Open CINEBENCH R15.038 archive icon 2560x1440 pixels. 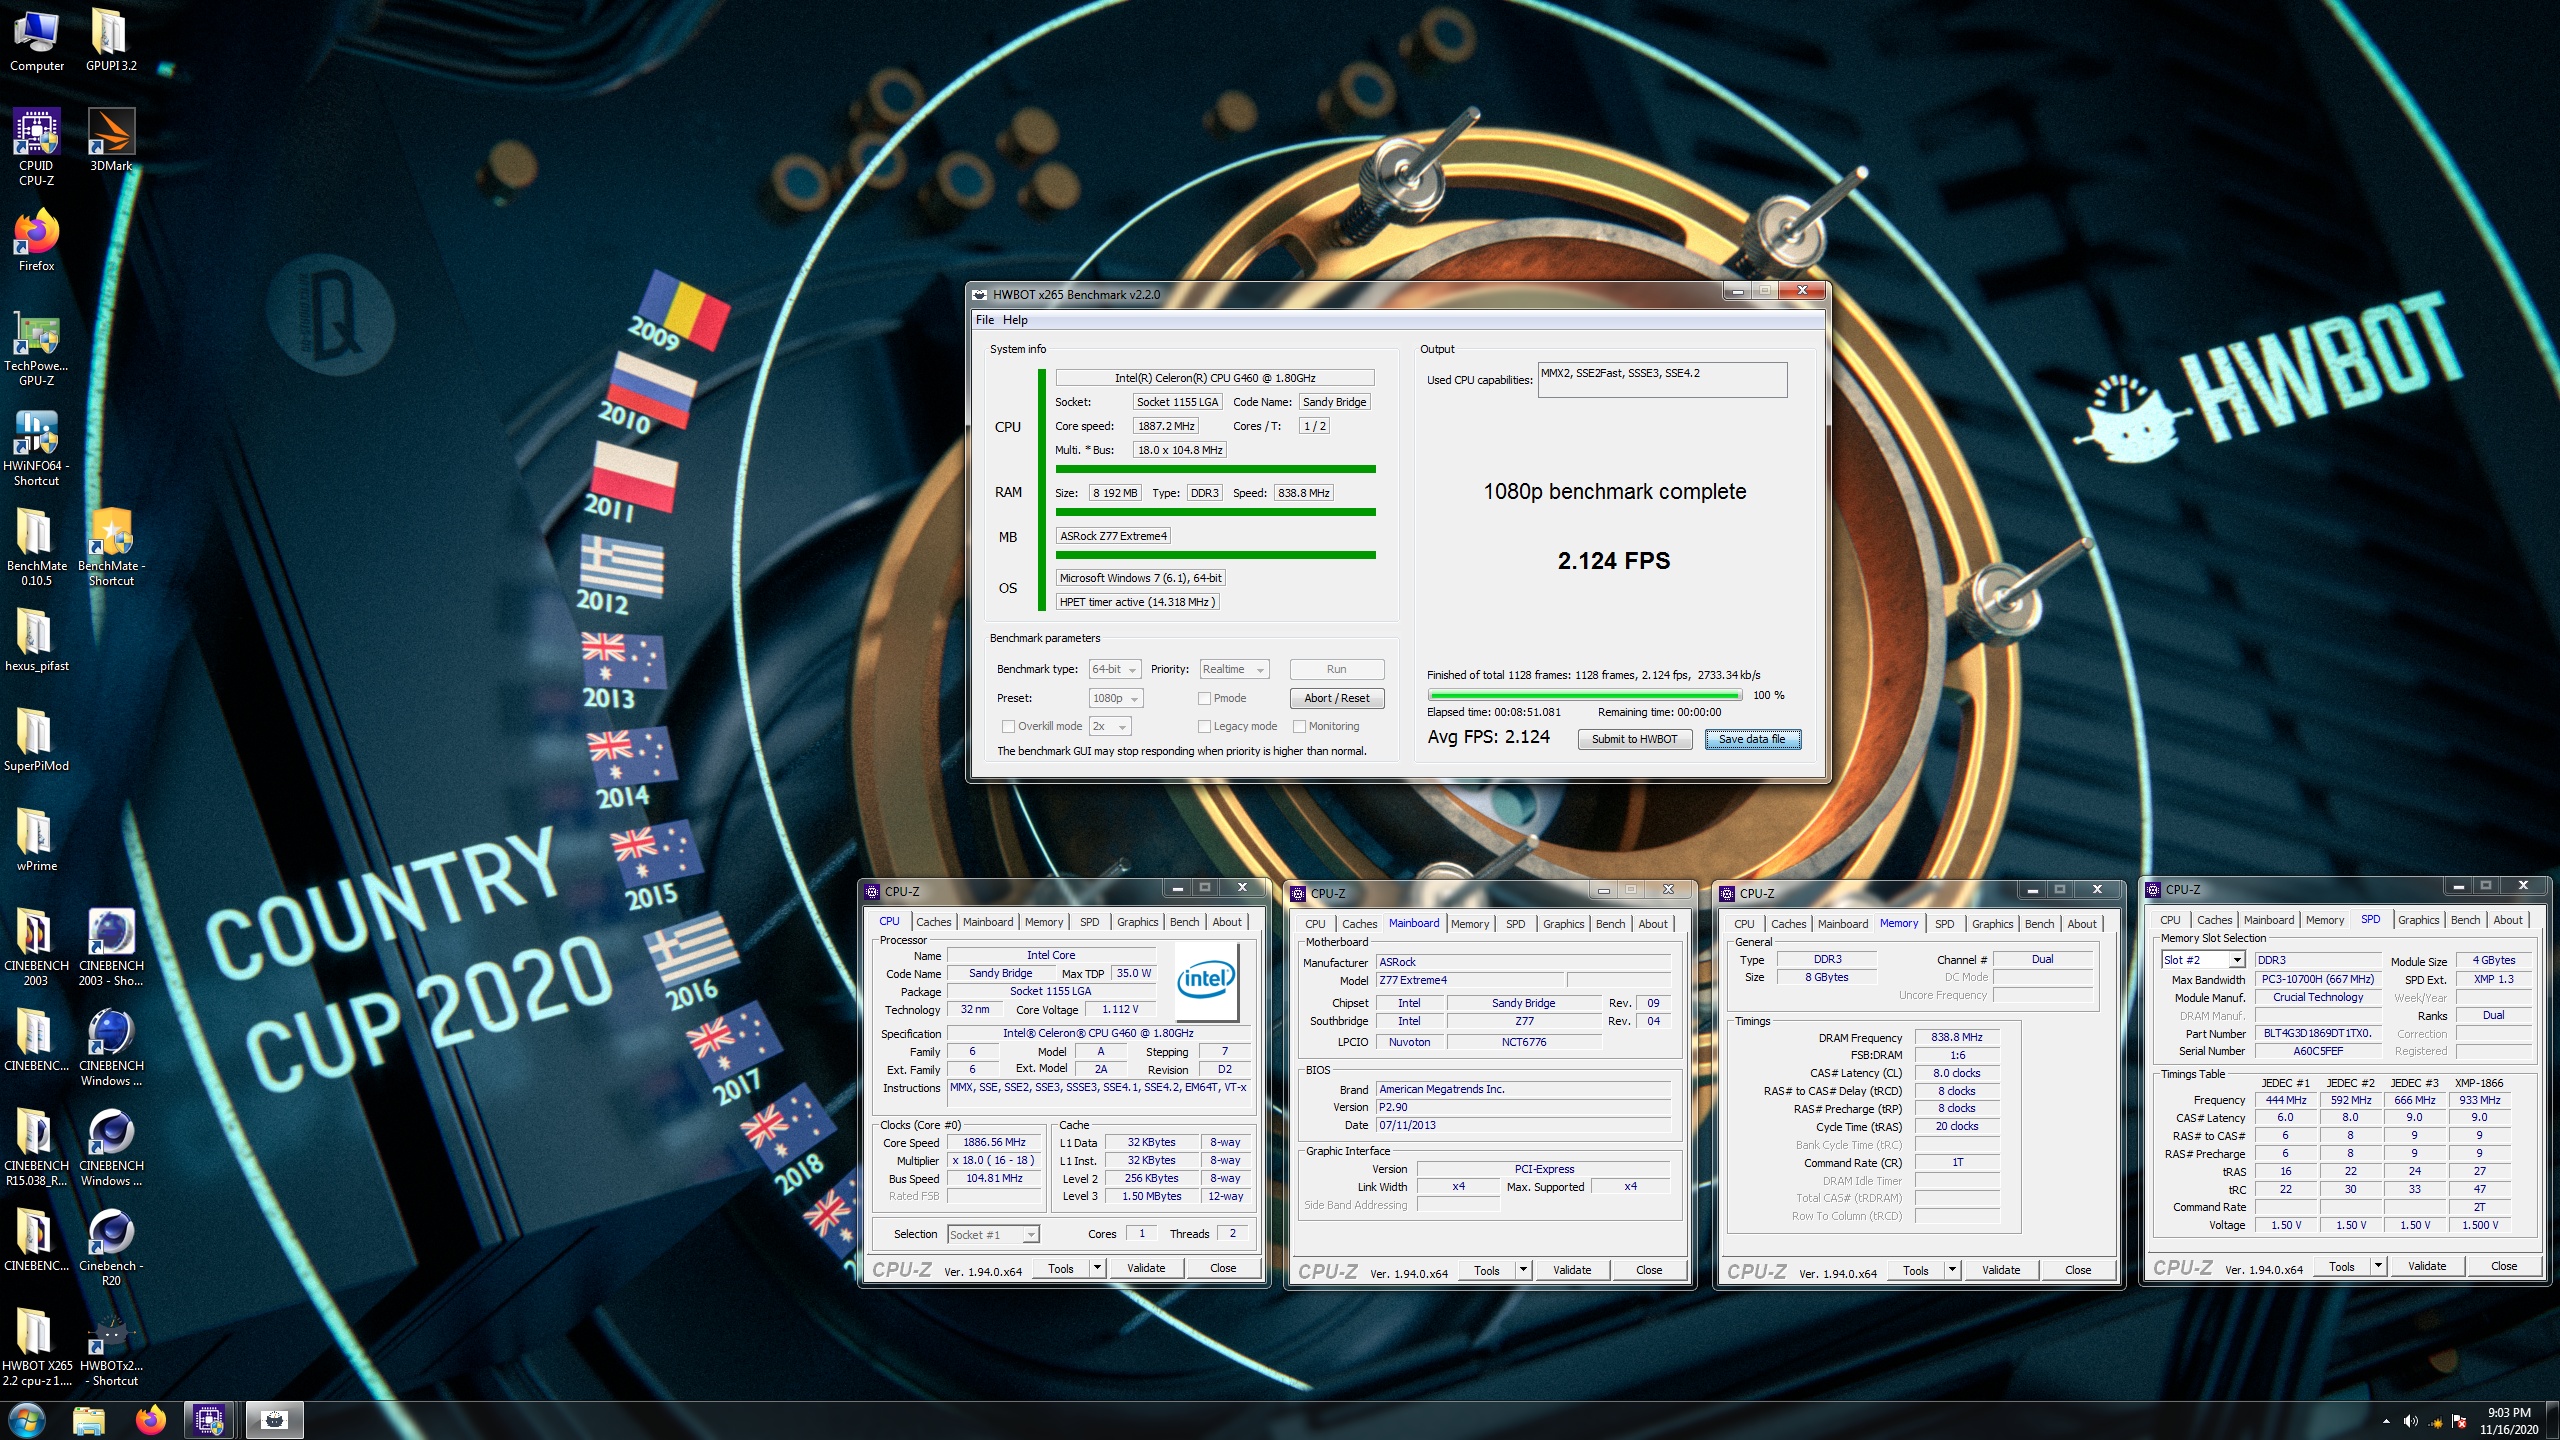tap(37, 1147)
